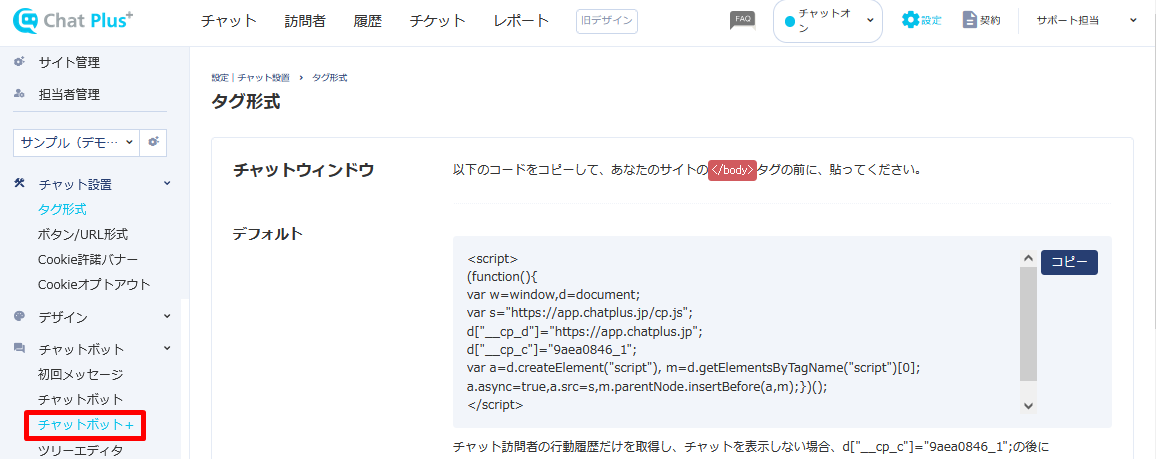Screen dimensions: 1156x459
Task: Open the サポート担当 account menu
Action: (1087, 21)
